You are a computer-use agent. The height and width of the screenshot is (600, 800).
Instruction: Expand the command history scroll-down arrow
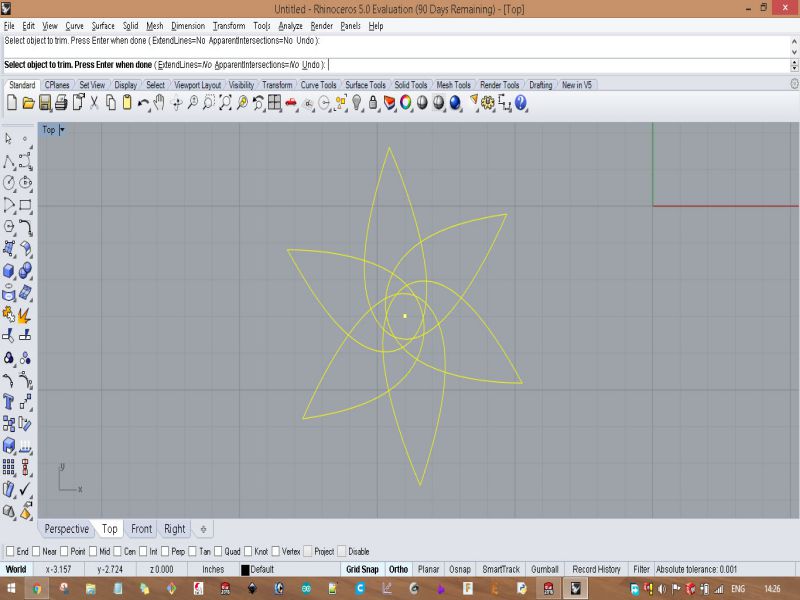pyautogui.click(x=794, y=52)
